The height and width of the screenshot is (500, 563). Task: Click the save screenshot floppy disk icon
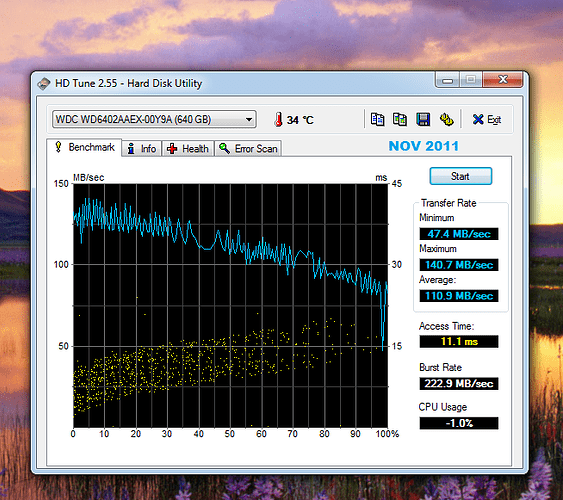click(423, 120)
